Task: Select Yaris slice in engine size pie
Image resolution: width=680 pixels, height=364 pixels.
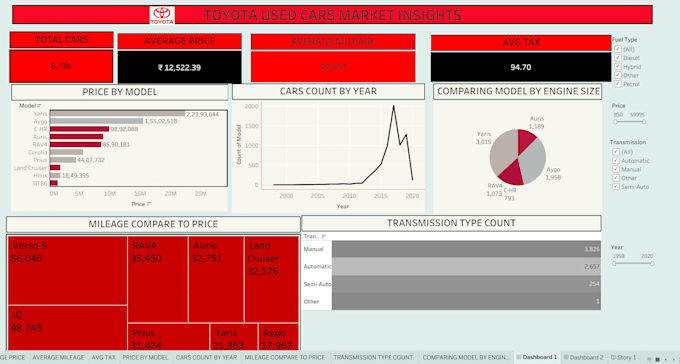Action: coord(503,152)
